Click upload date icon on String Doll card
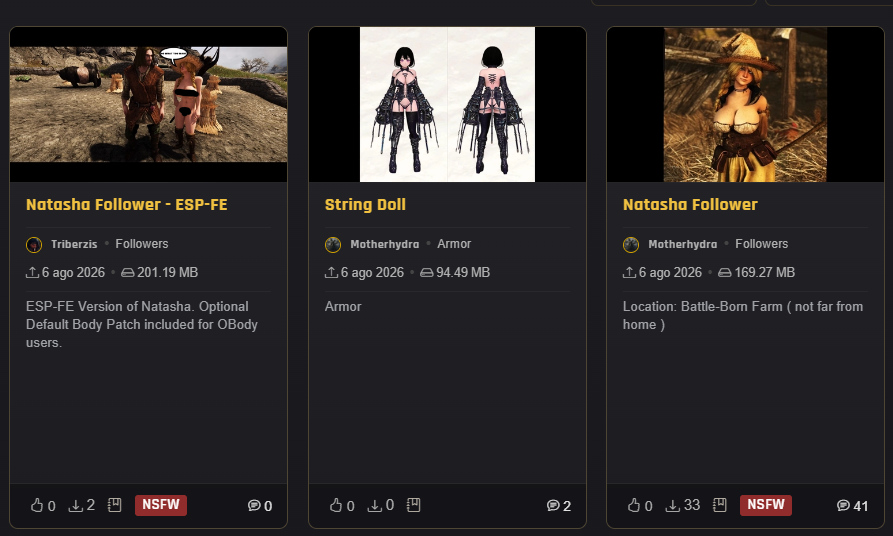Viewport: 893px width, 536px height. pyautogui.click(x=331, y=273)
